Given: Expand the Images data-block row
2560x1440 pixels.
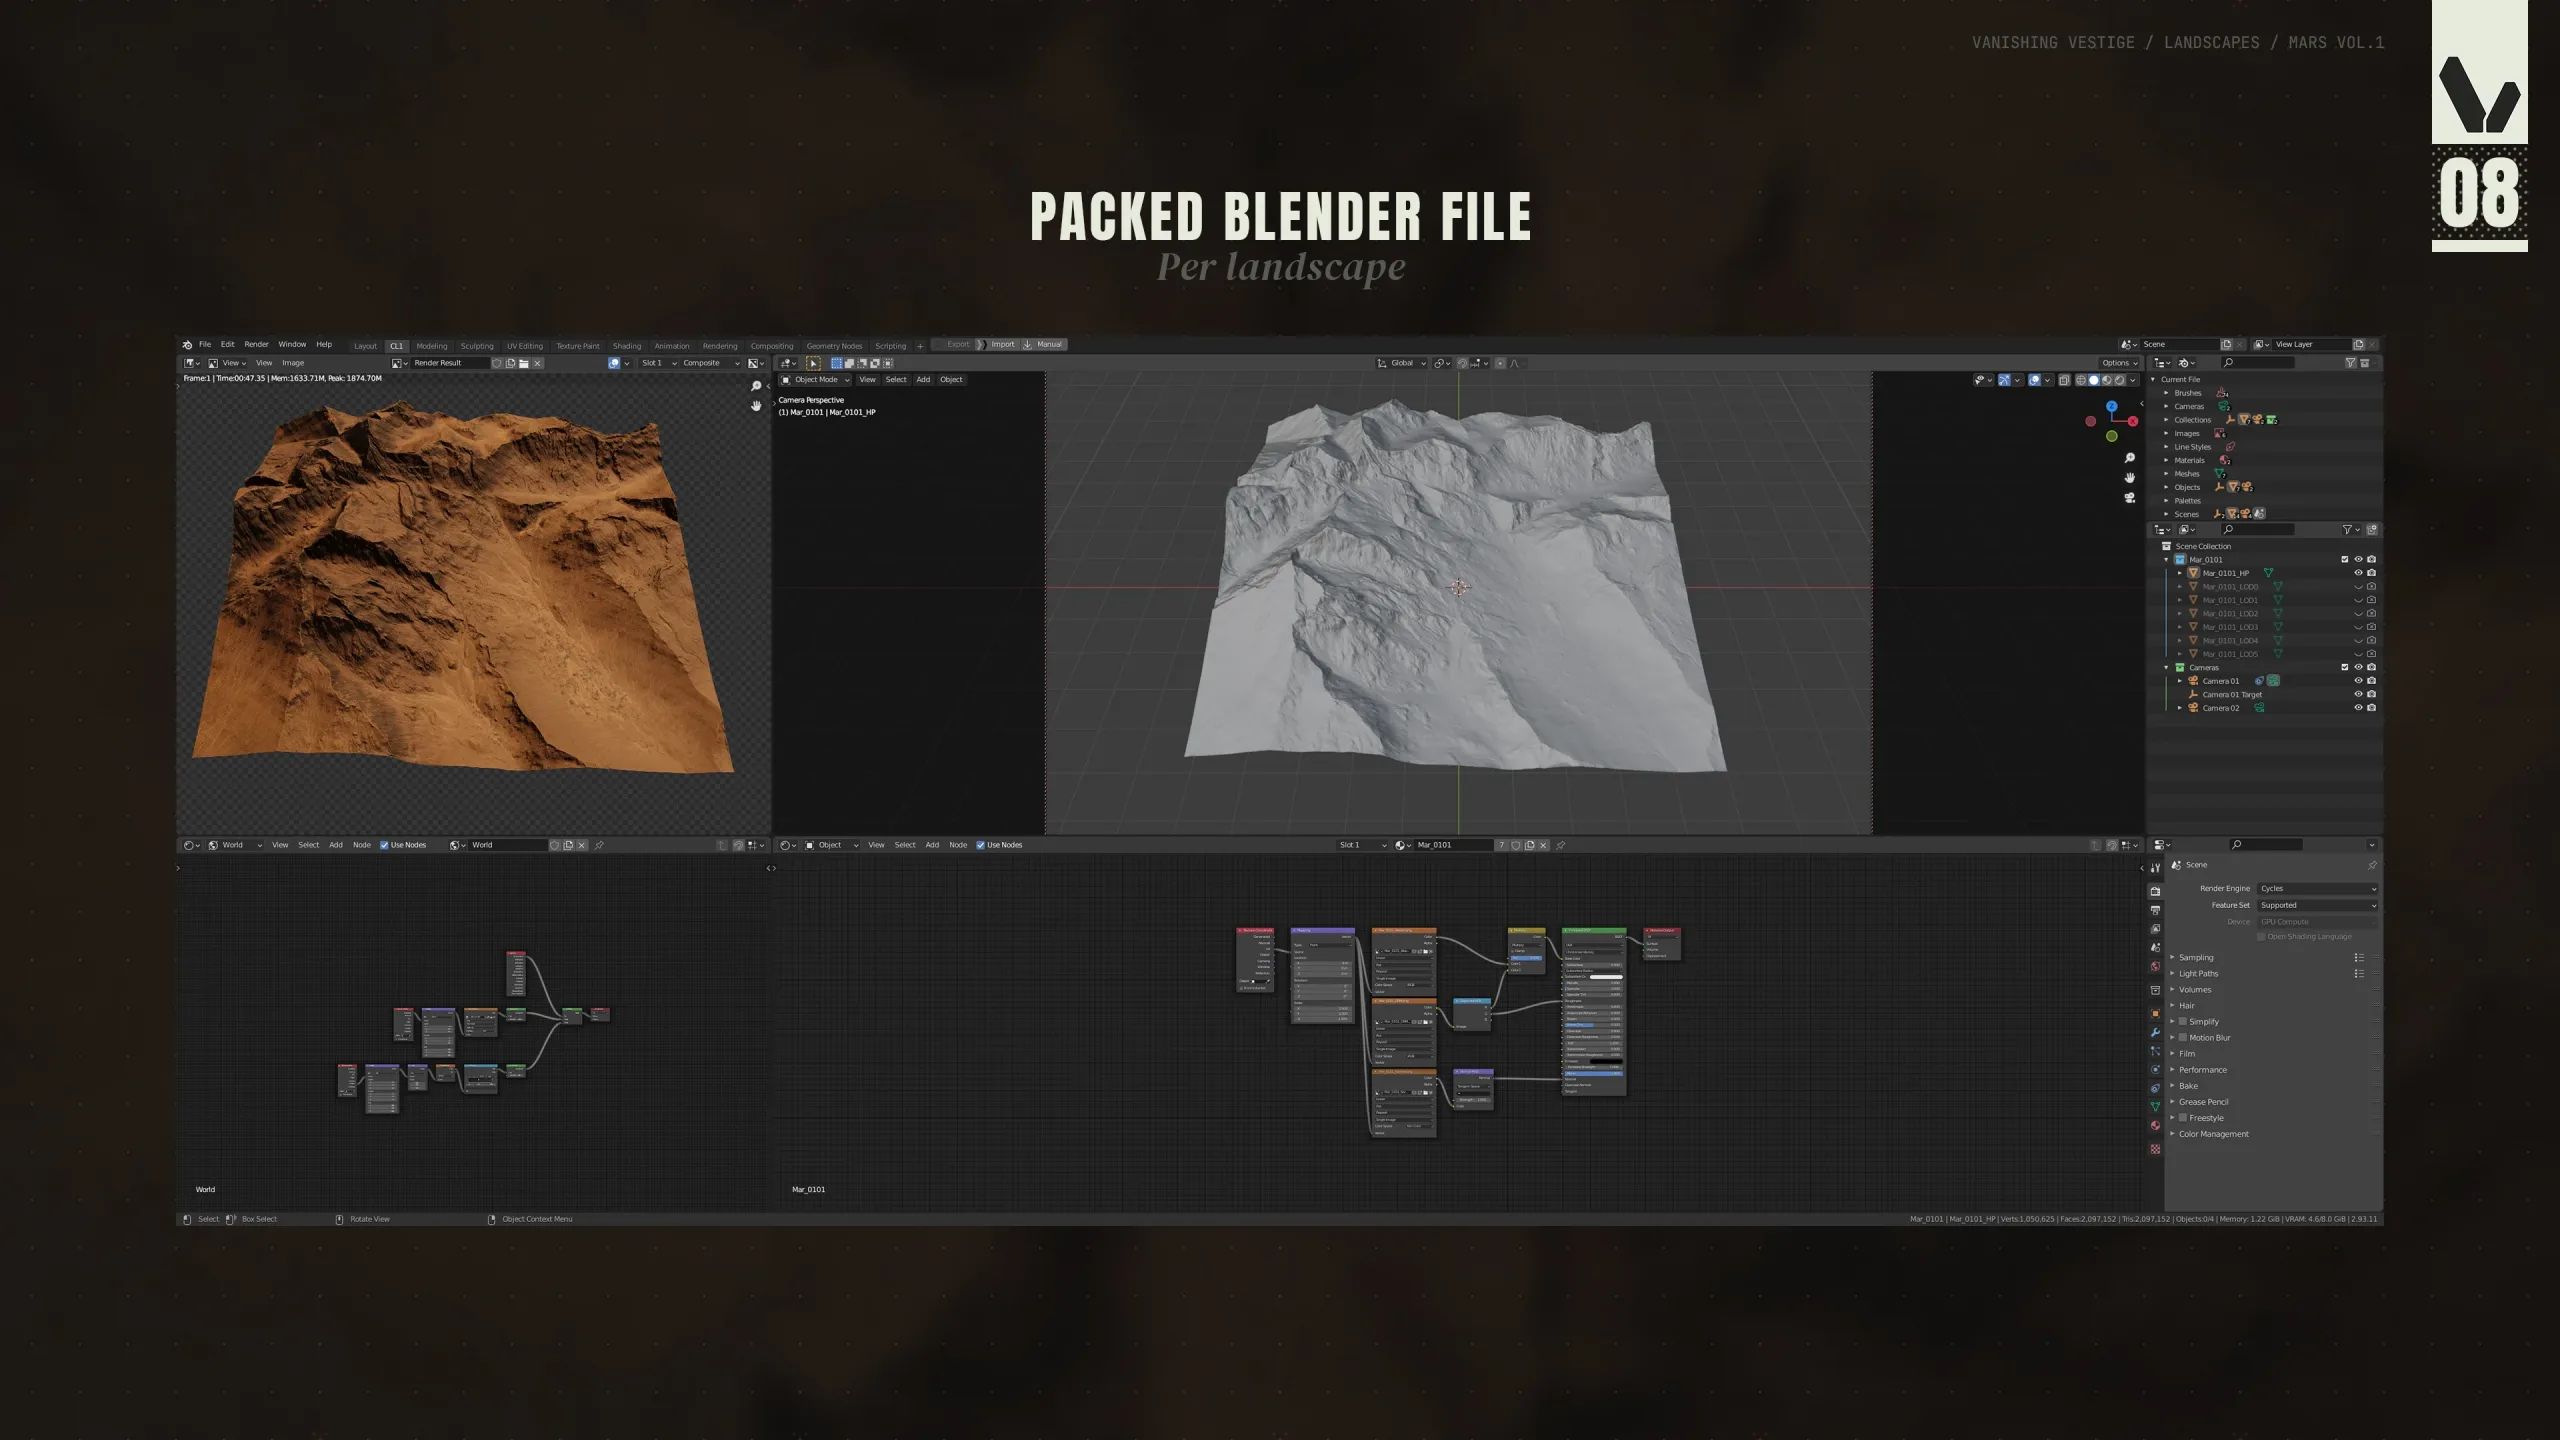Looking at the screenshot, I should [2167, 433].
